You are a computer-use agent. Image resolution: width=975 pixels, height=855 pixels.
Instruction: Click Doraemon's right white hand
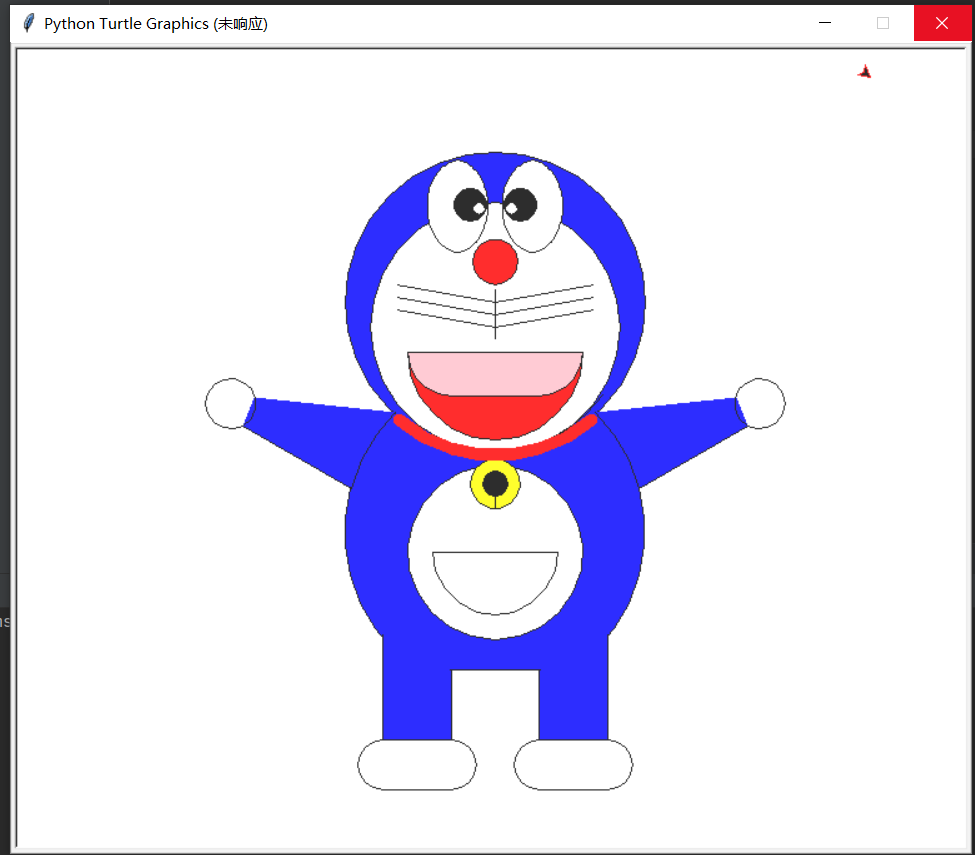[760, 403]
